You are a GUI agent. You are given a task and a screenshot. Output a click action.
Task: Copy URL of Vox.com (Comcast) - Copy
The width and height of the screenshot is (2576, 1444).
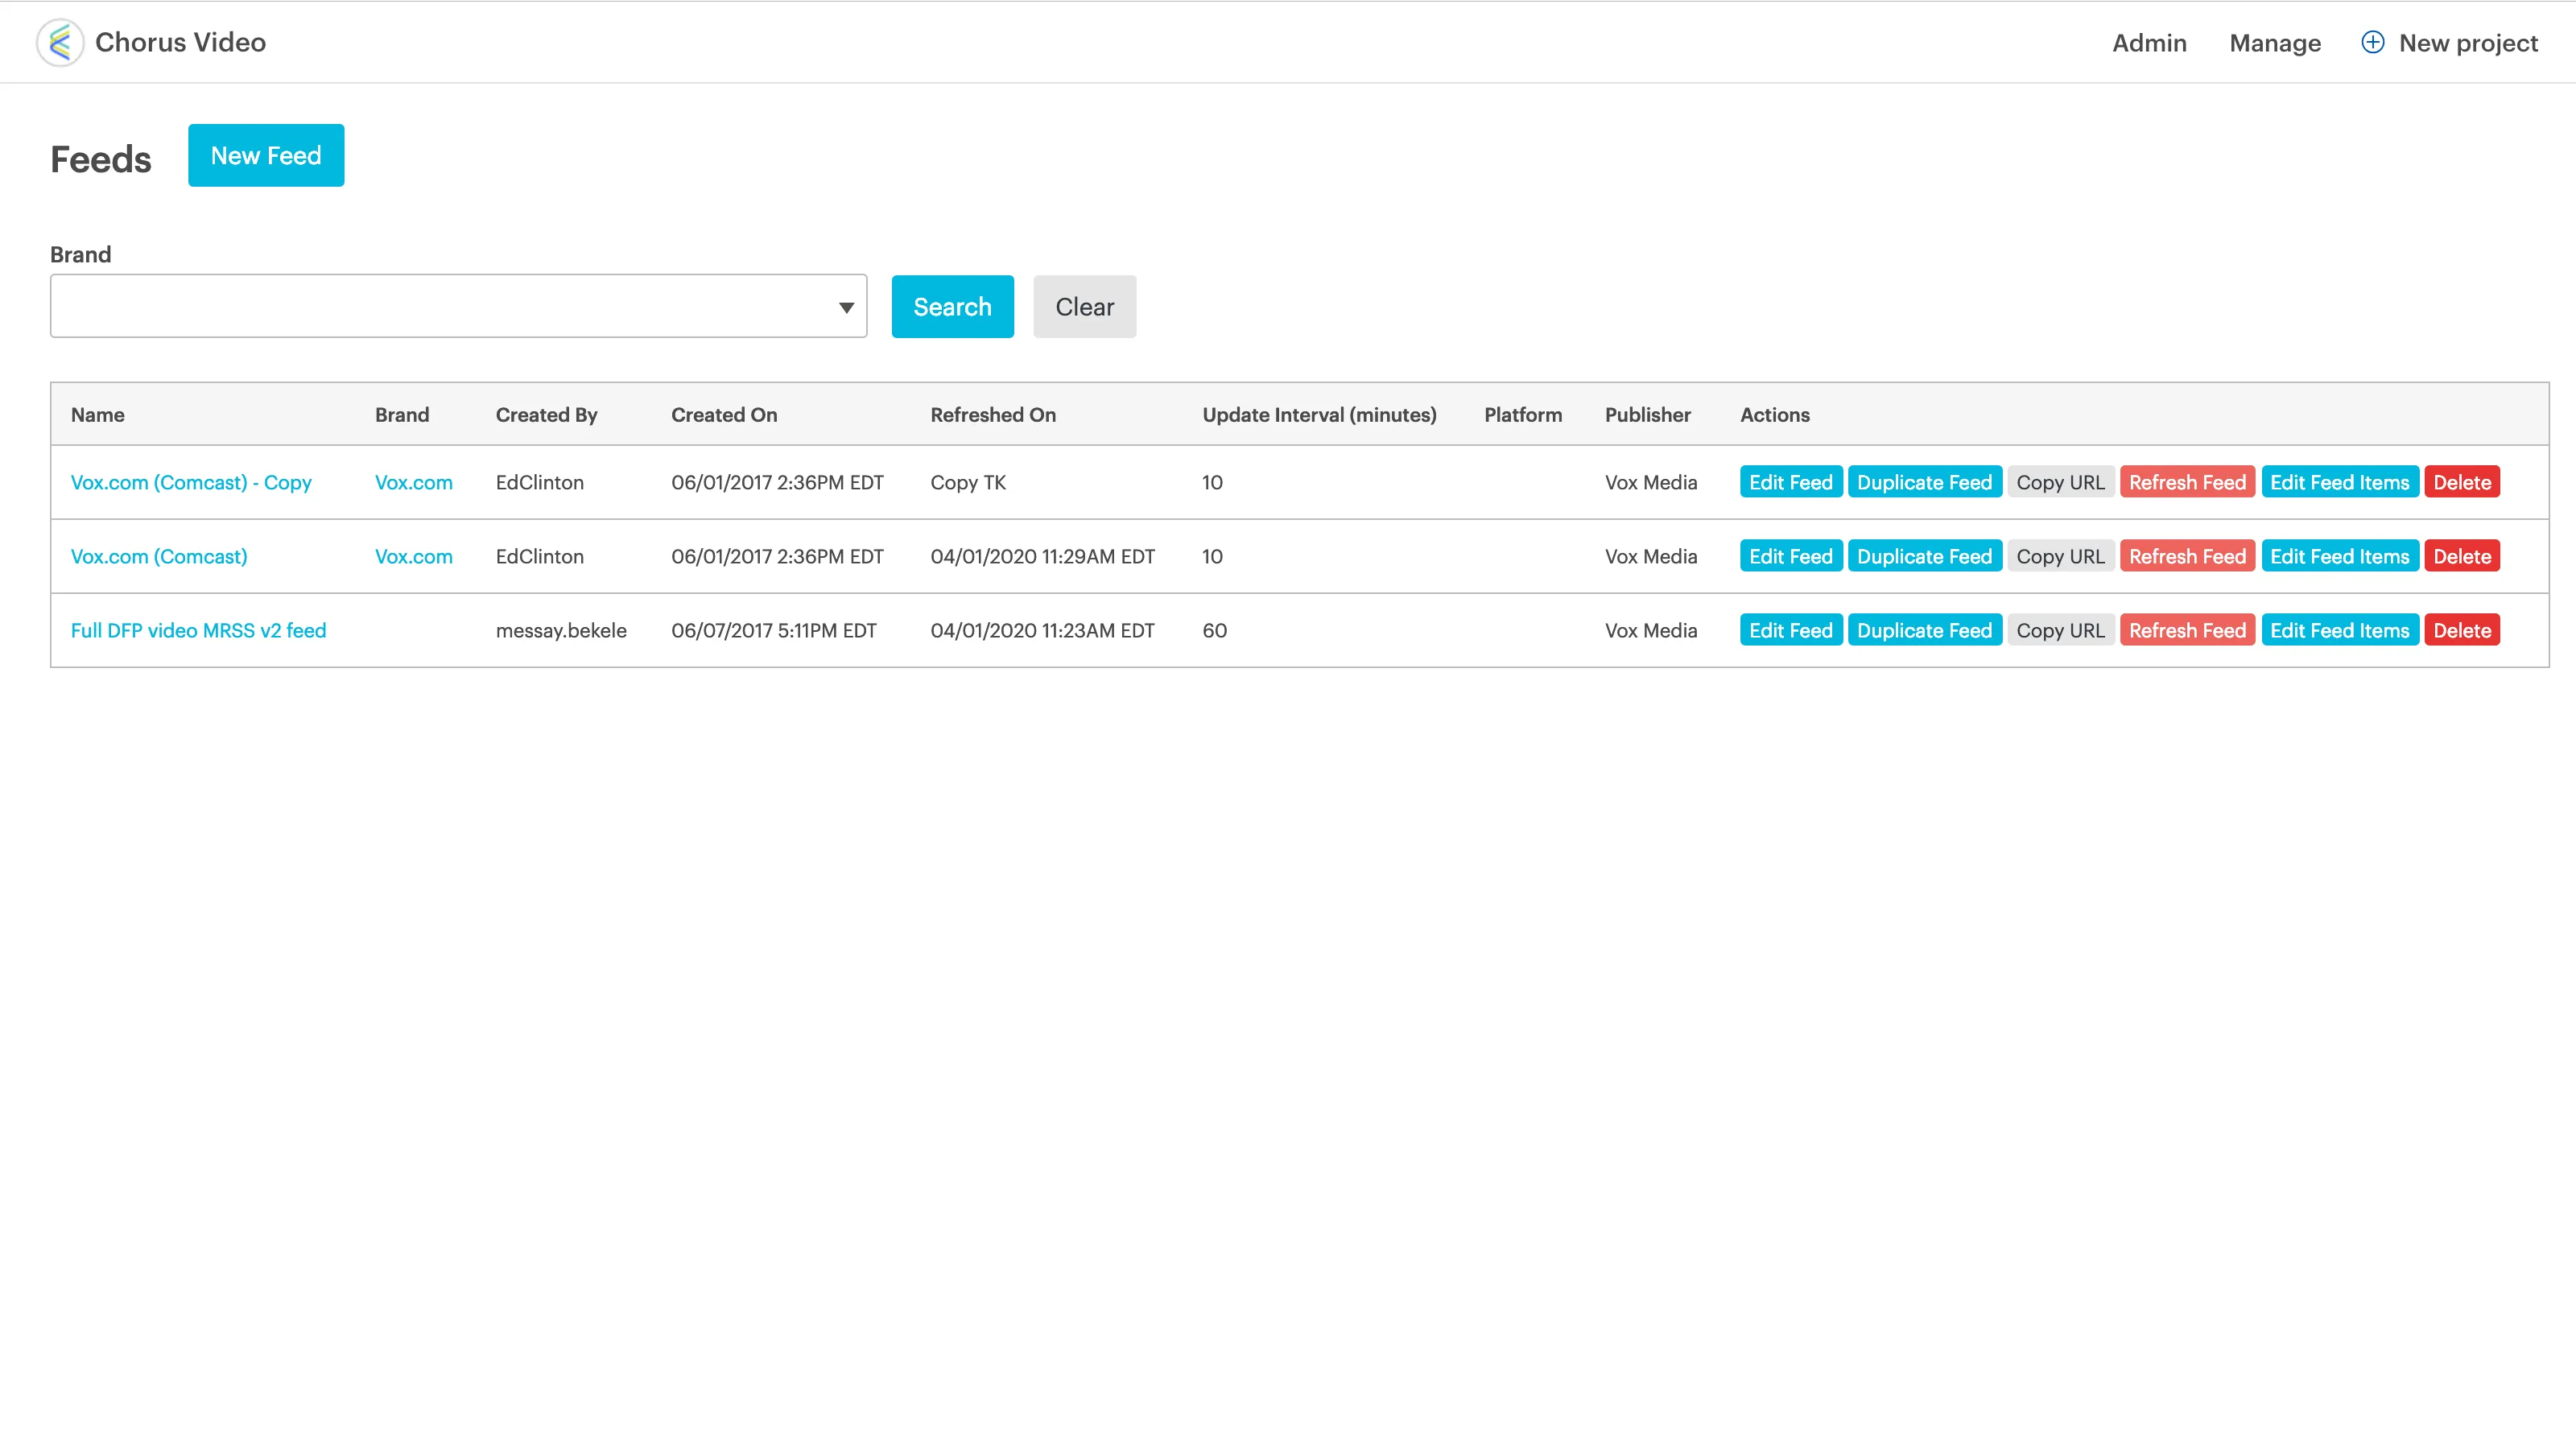point(2060,482)
